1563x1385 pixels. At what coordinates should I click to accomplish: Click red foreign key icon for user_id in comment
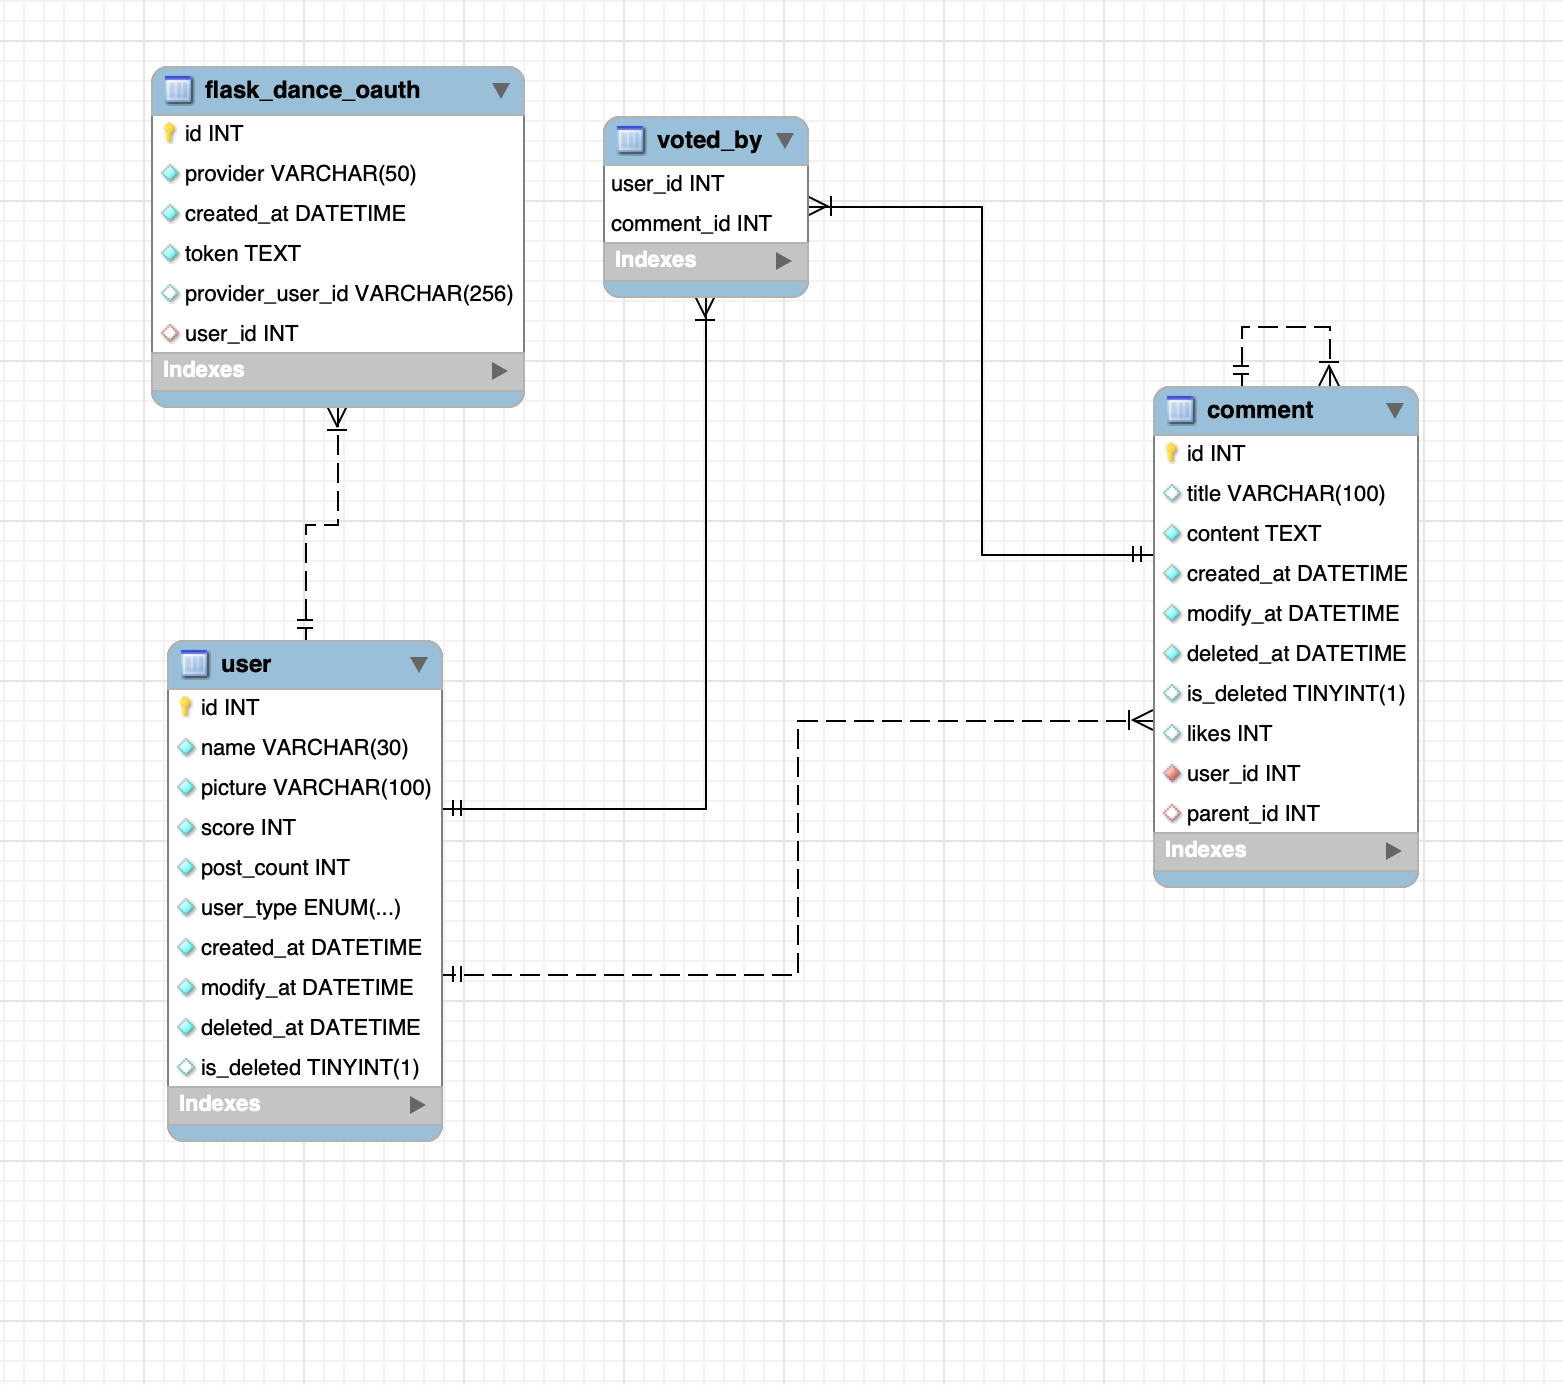tap(1173, 773)
